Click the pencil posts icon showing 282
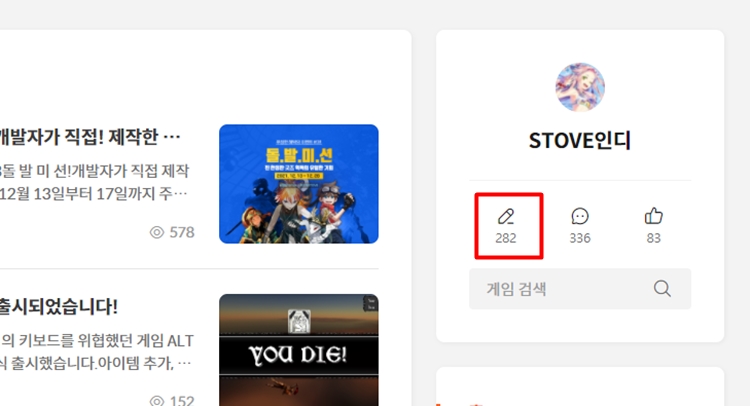The width and height of the screenshot is (750, 406). click(506, 217)
